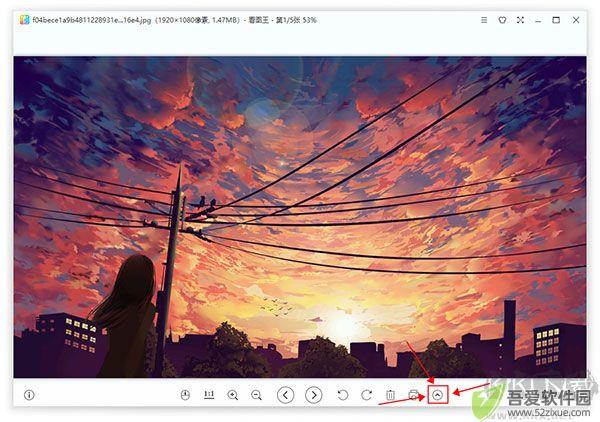Image resolution: width=600 pixels, height=422 pixels.
Task: Go to the next image
Action: point(314,395)
